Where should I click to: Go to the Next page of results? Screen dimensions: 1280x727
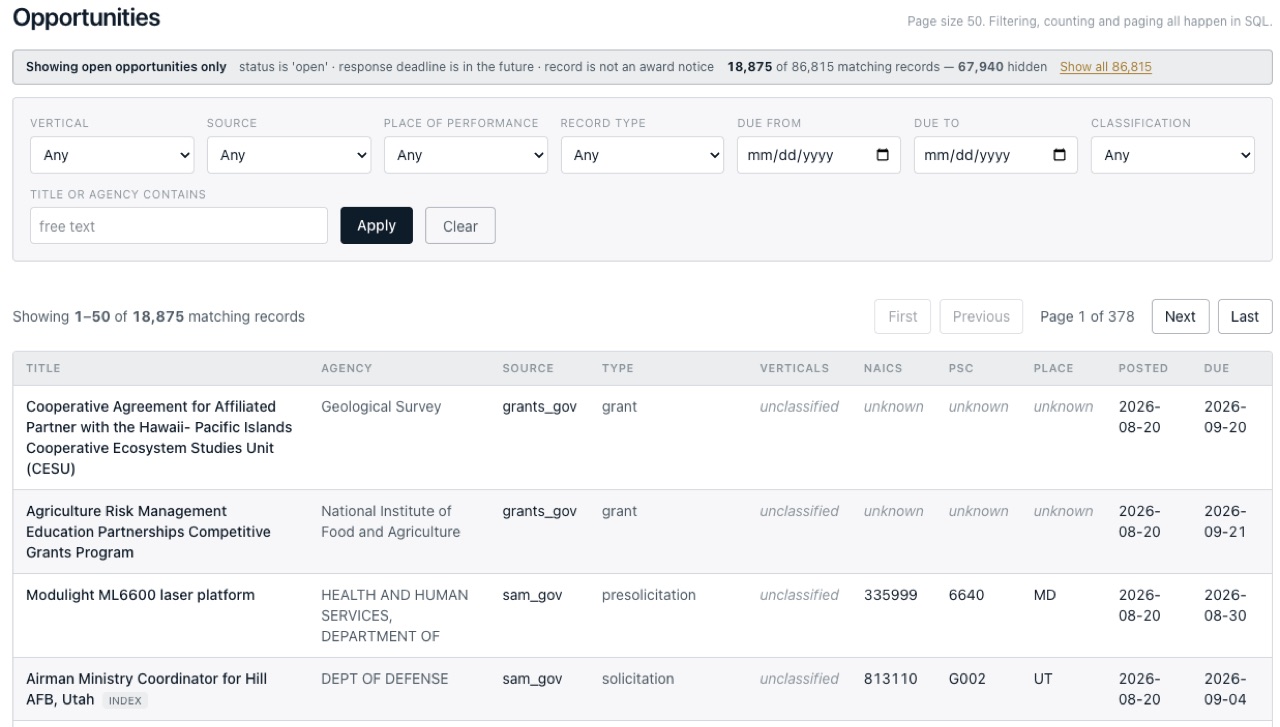point(1180,316)
